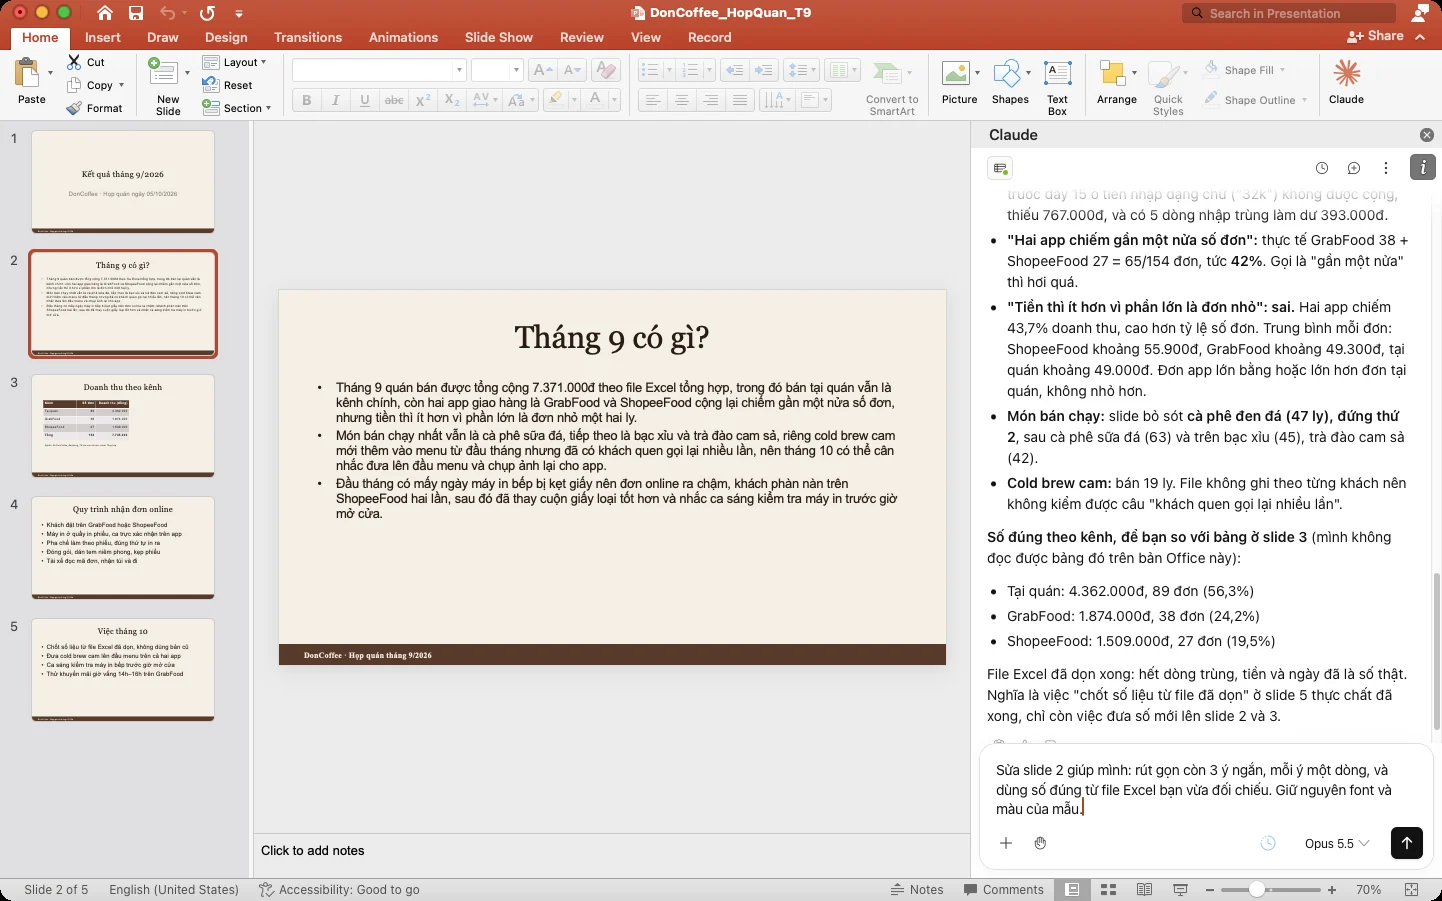Open the Animations tab
Image resolution: width=1442 pixels, height=901 pixels.
pos(403,37)
